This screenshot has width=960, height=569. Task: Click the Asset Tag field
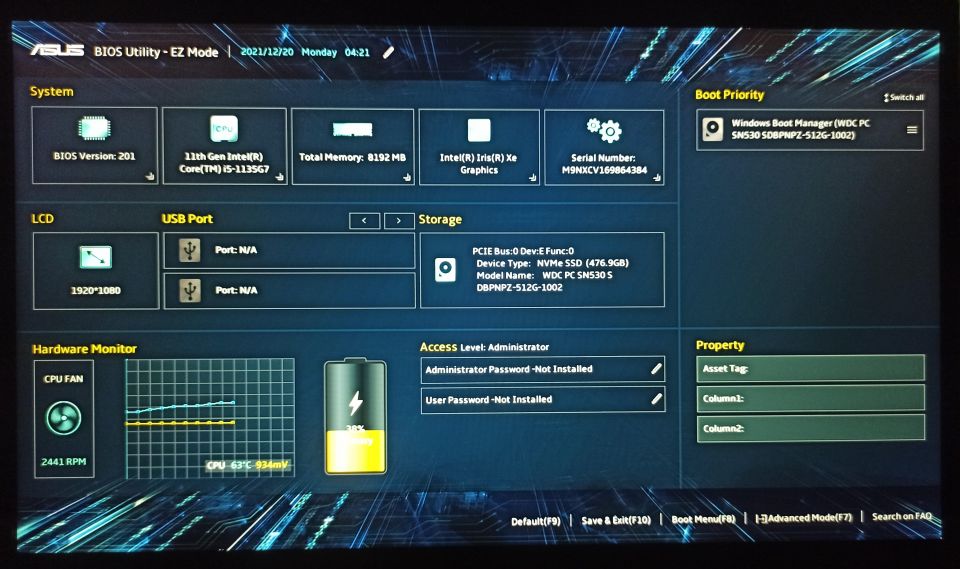(811, 368)
